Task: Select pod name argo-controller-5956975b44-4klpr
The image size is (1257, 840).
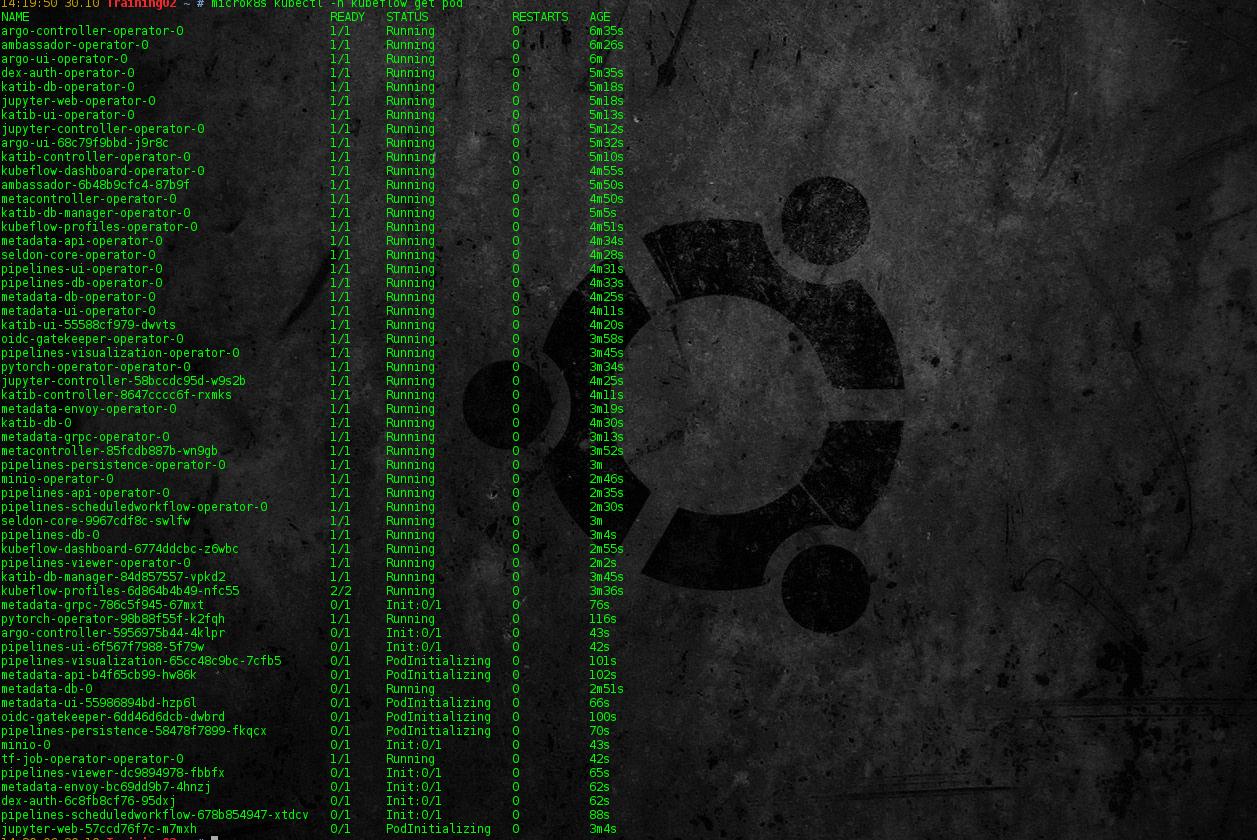Action: (113, 633)
